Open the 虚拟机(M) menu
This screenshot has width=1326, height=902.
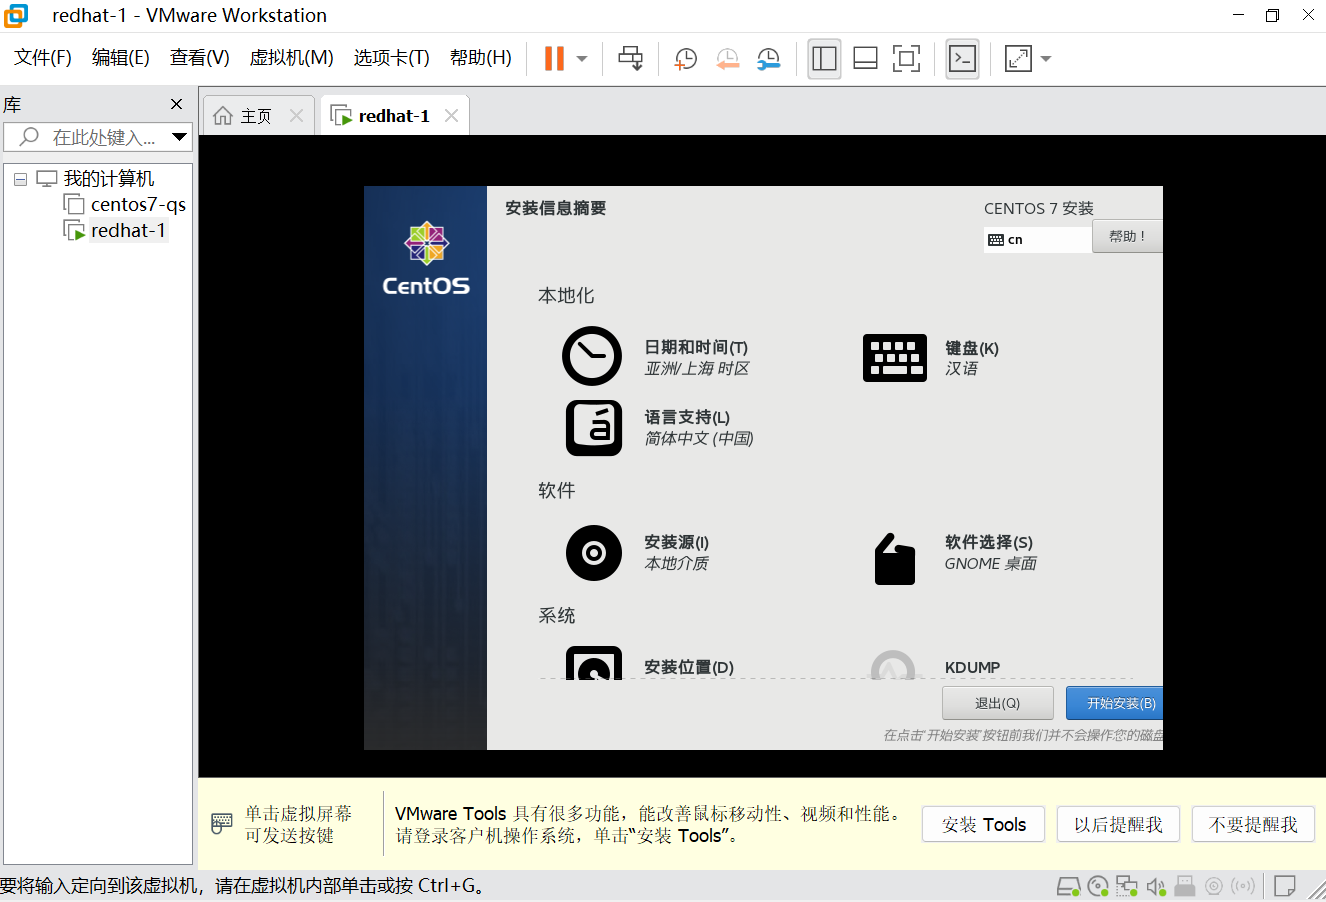point(291,58)
